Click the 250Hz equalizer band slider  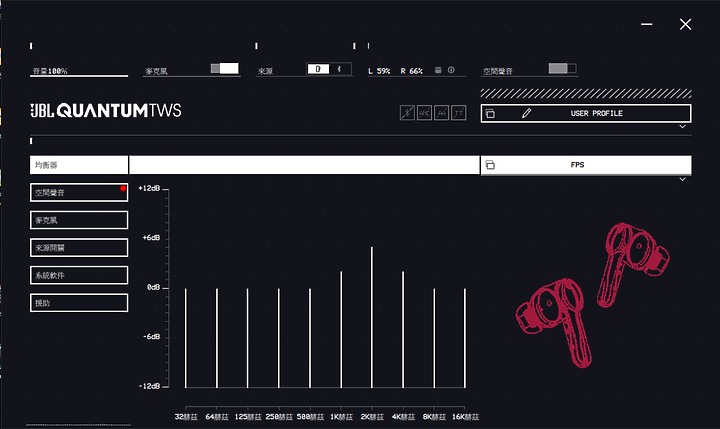coord(279,338)
